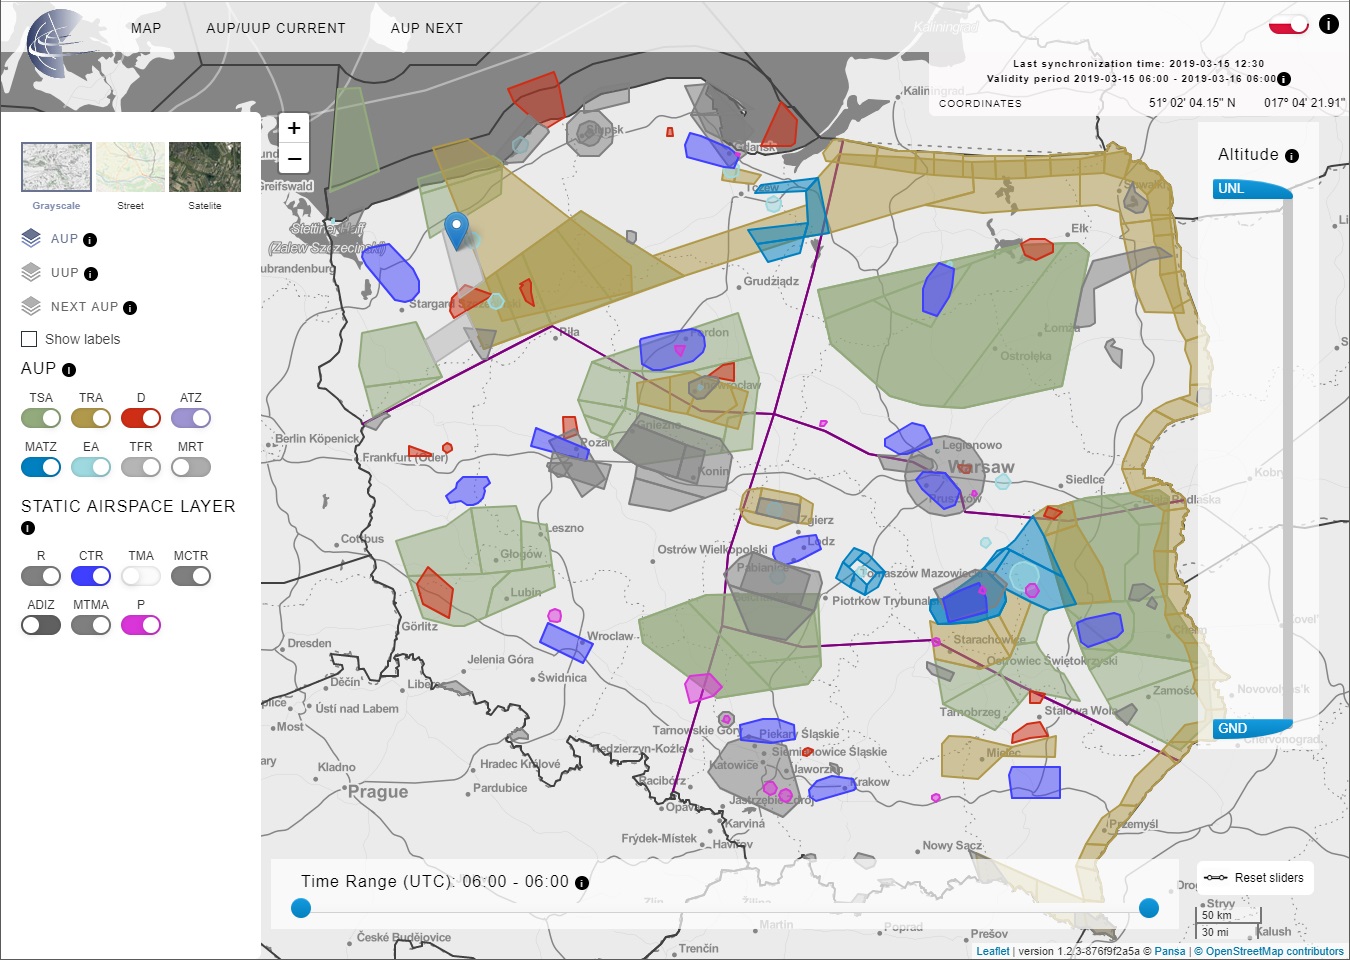1350x960 pixels.
Task: Select the Satelite basemap thumbnail
Action: point(205,167)
